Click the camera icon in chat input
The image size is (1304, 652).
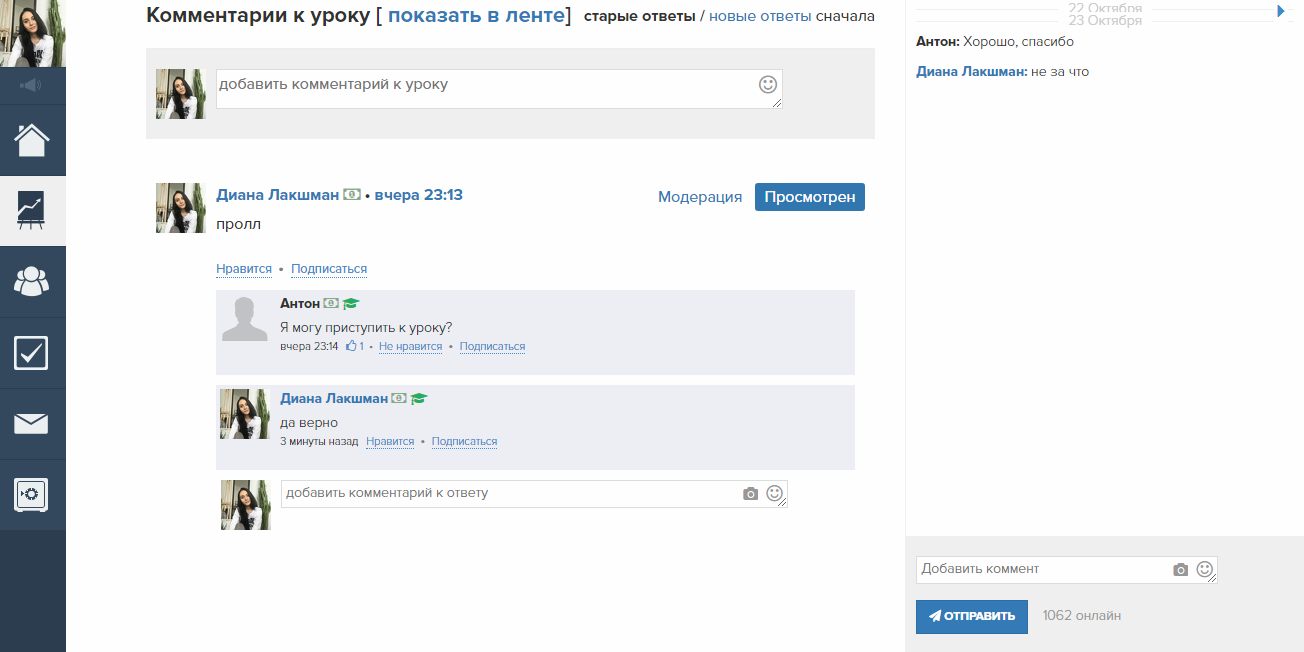[x=1180, y=570]
